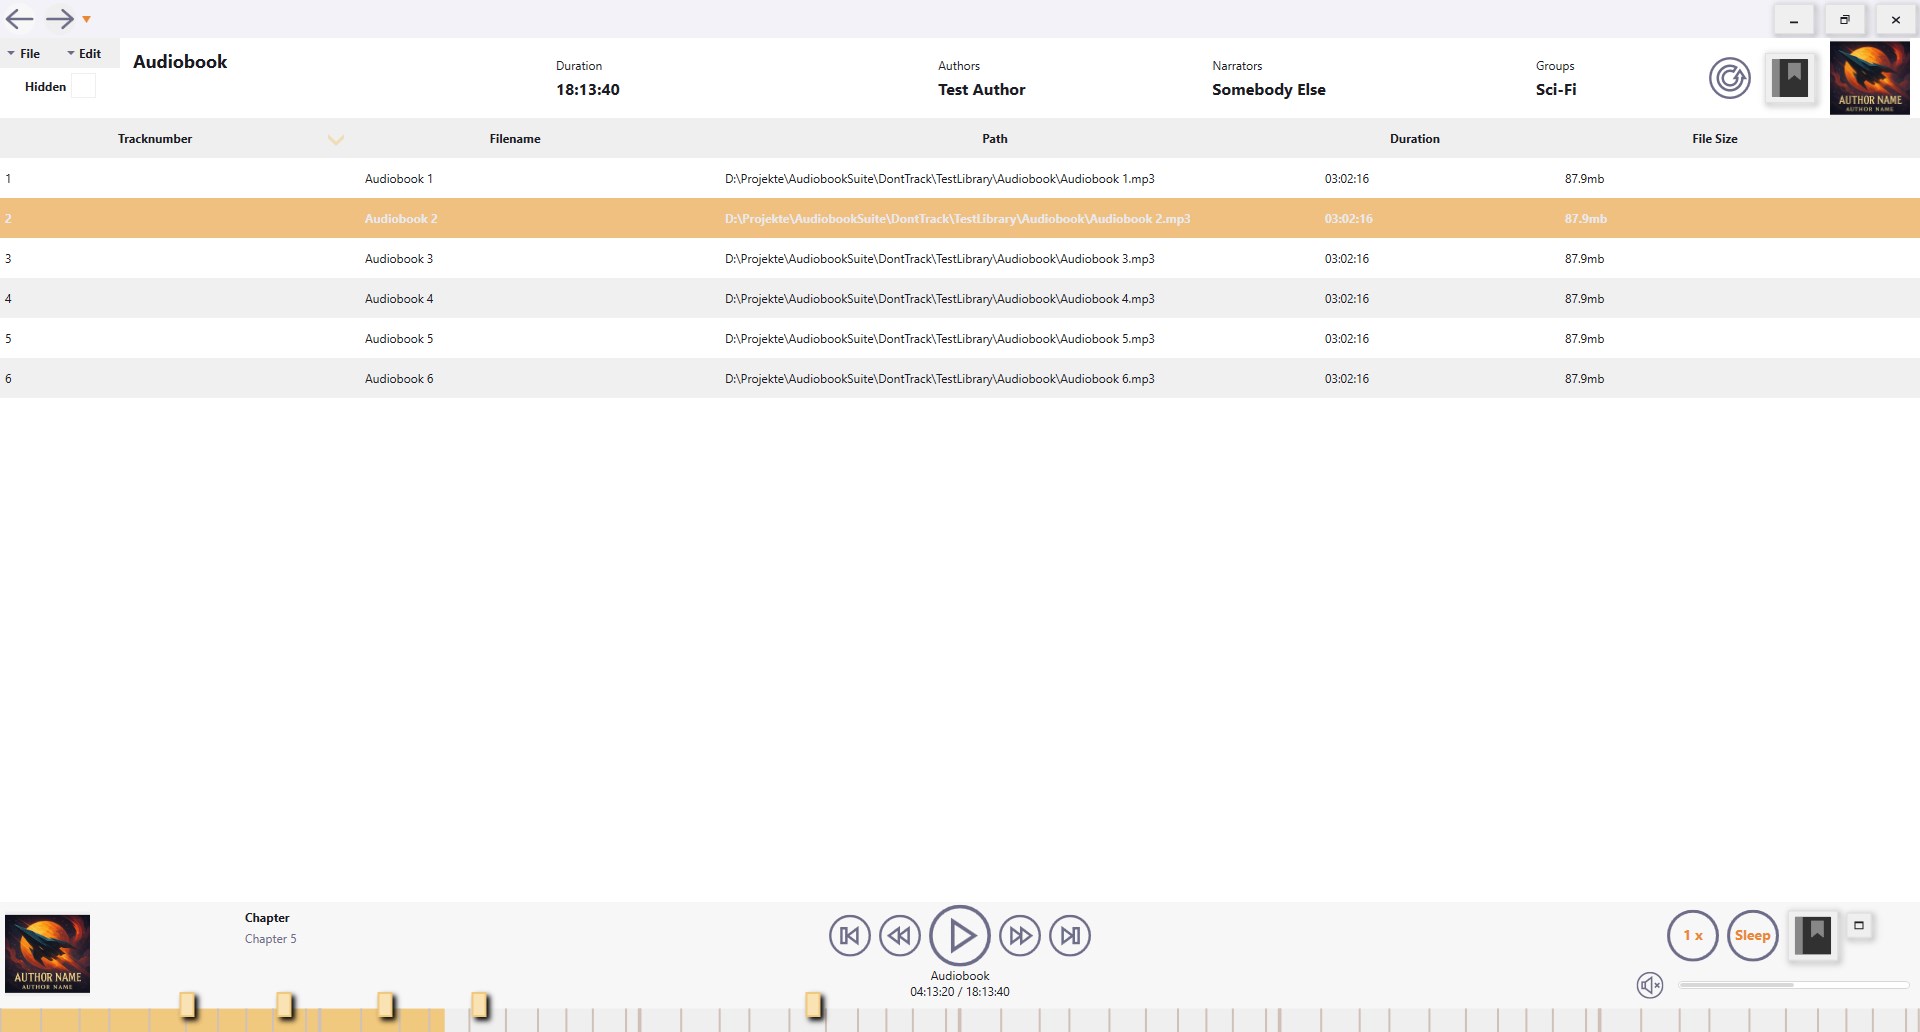Click the refresh metadata icon near the cover
The height and width of the screenshot is (1032, 1920).
click(1729, 78)
